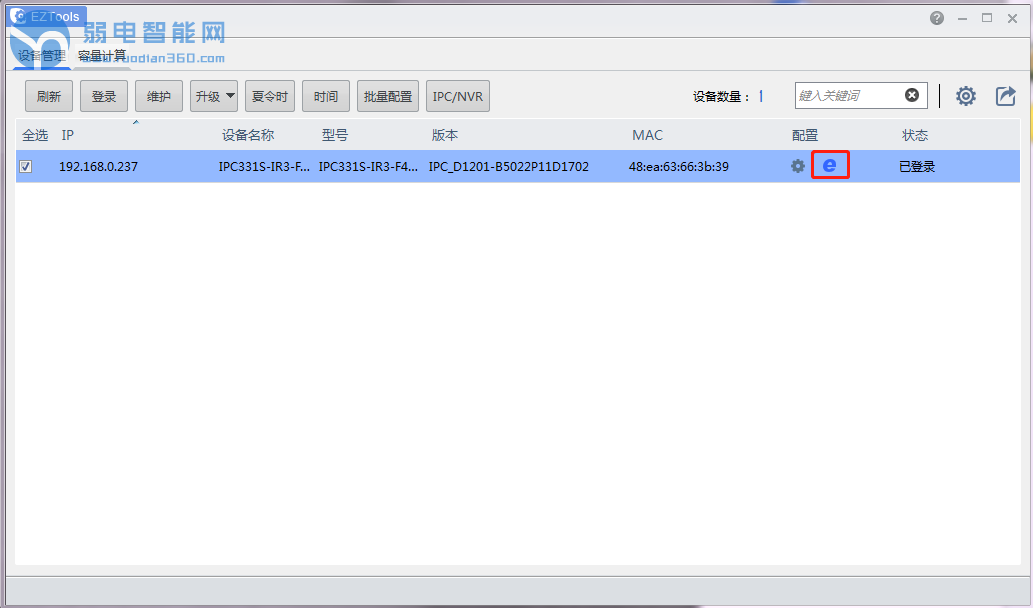Screen dimensions: 1033x608
Task: Open help via the question mark icon
Action: (936, 18)
